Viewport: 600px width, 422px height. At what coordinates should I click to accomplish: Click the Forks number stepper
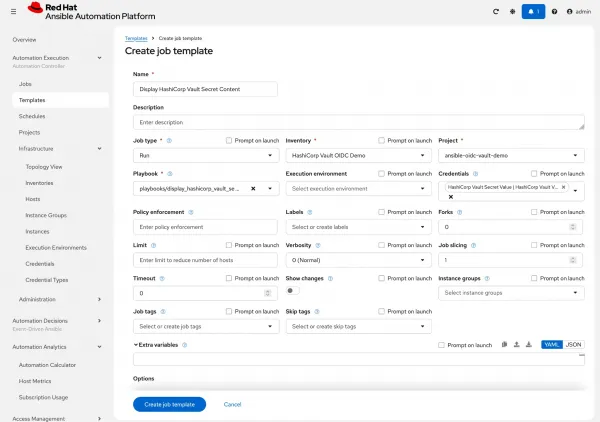coord(573,227)
